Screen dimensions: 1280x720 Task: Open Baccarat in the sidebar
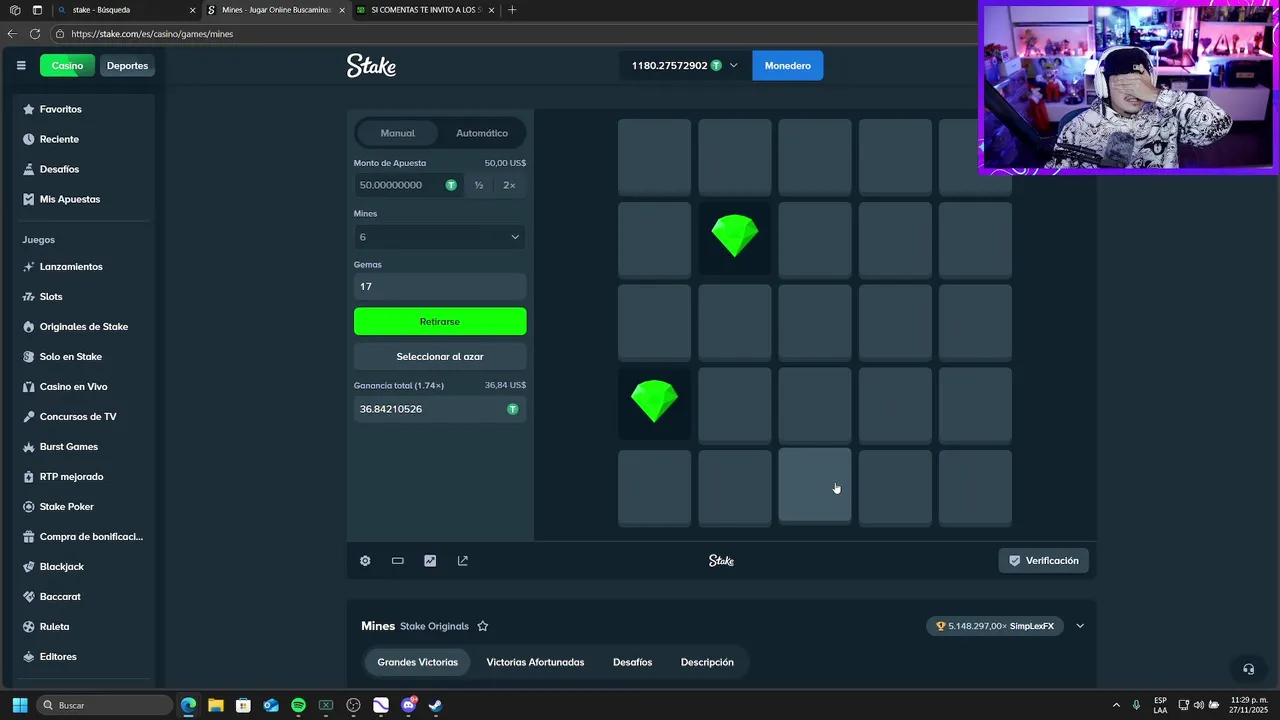tap(84, 597)
